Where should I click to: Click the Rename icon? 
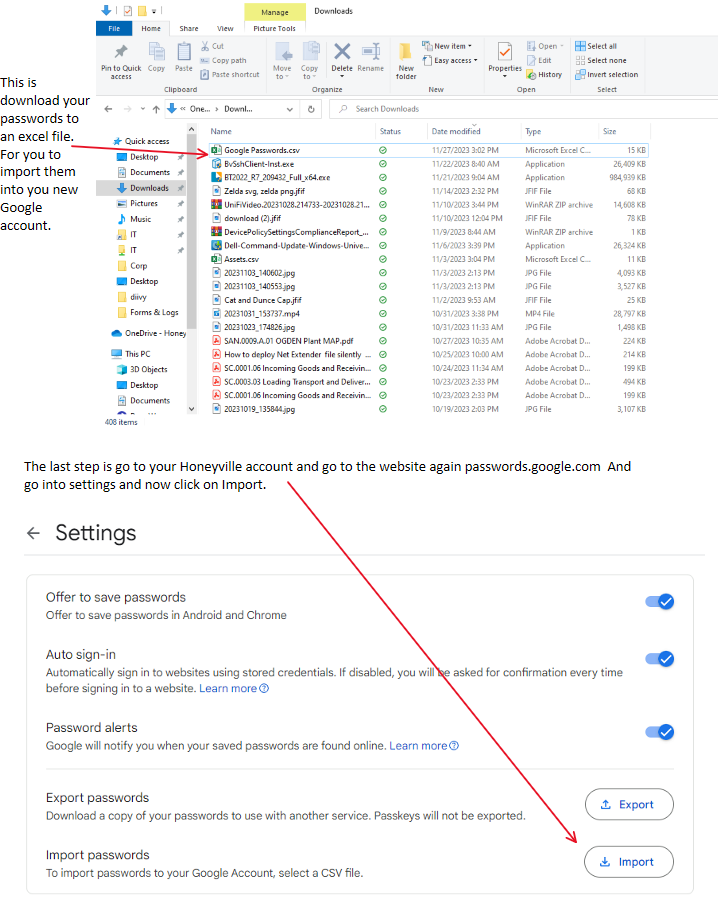[370, 52]
